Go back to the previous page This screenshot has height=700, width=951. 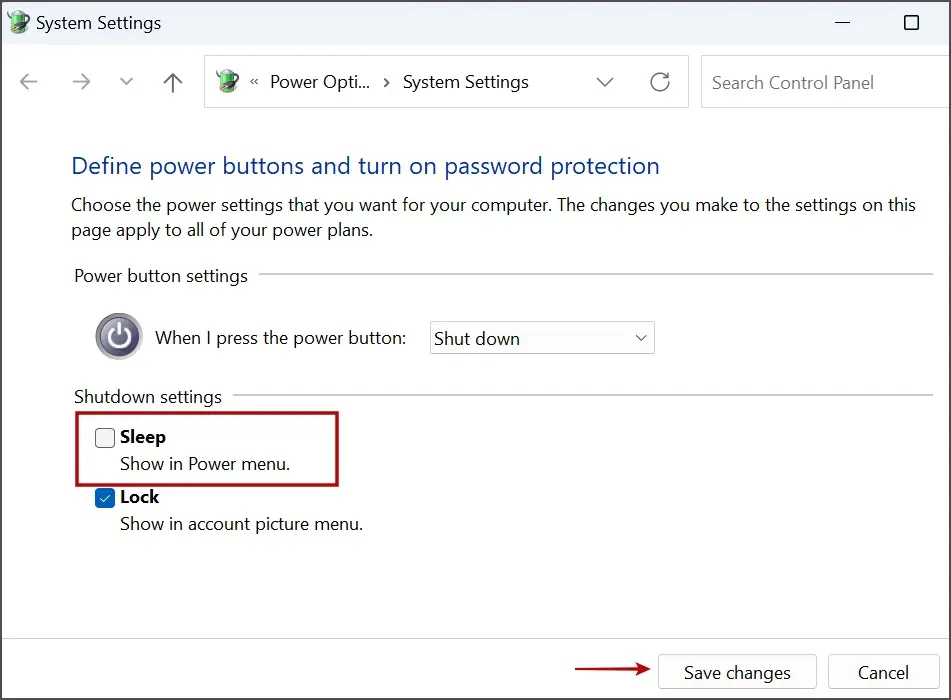pos(29,82)
